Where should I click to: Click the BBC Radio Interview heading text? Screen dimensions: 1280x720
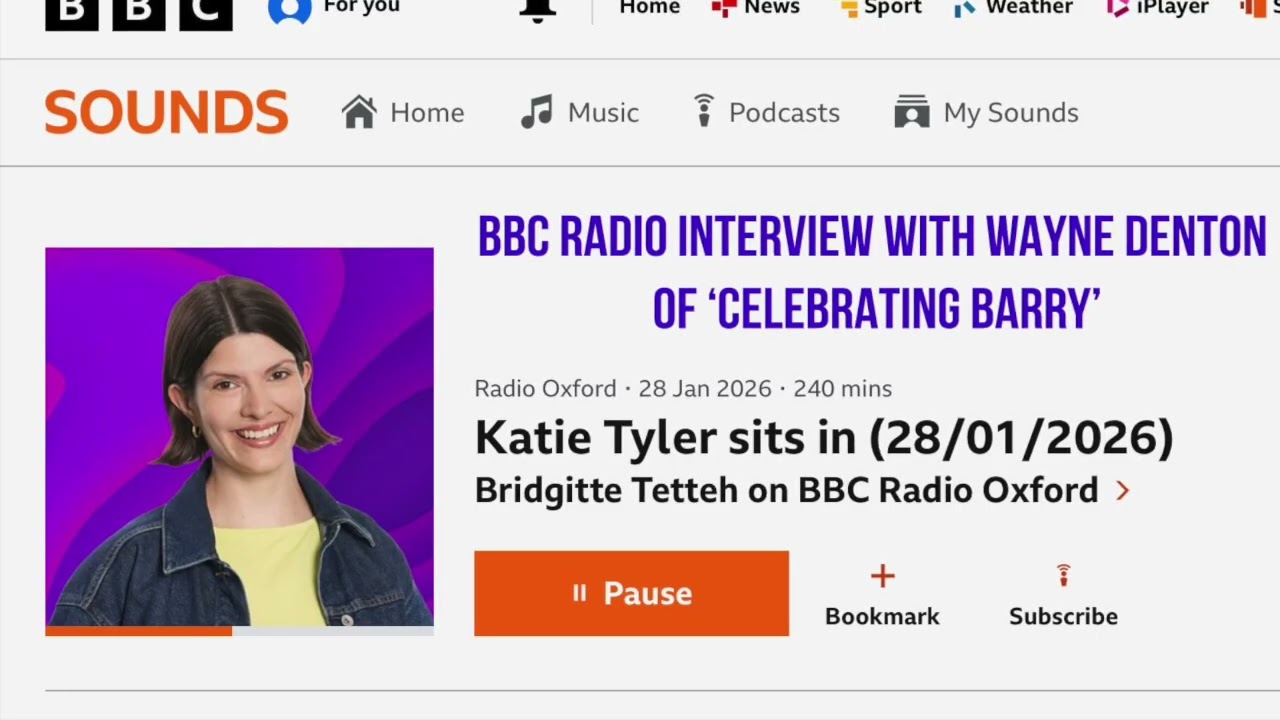pyautogui.click(x=872, y=273)
